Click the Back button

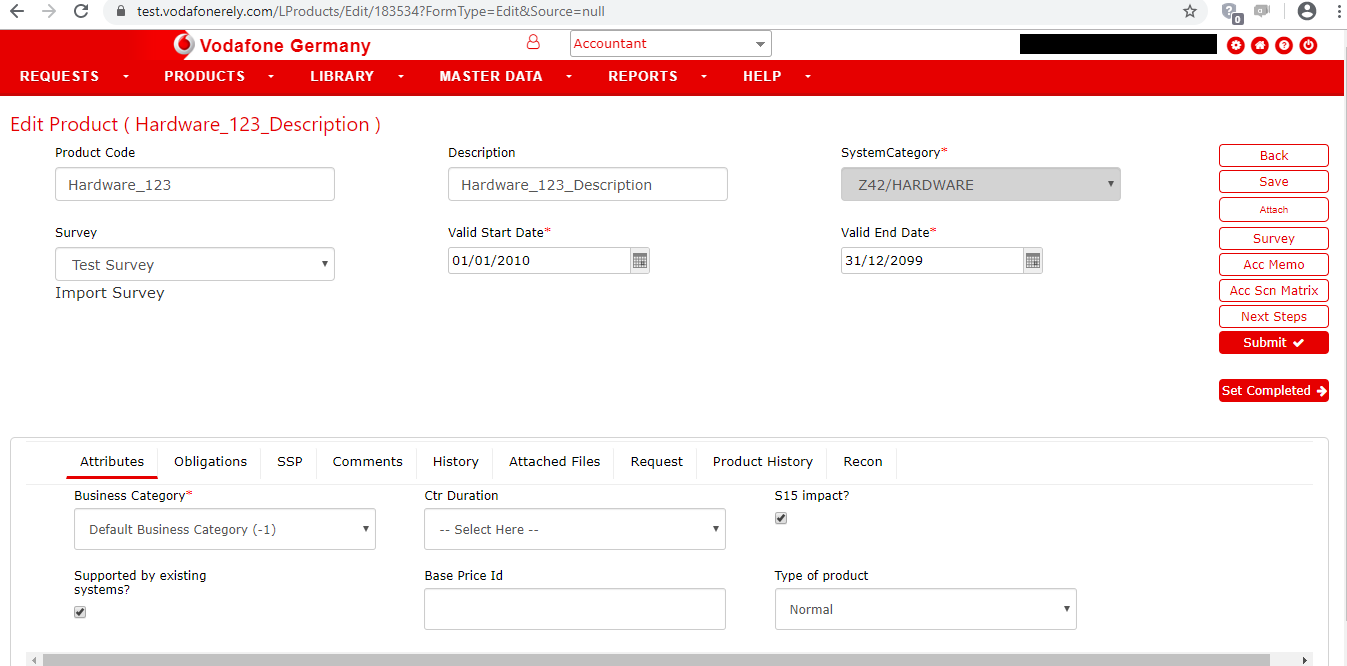(x=1274, y=155)
